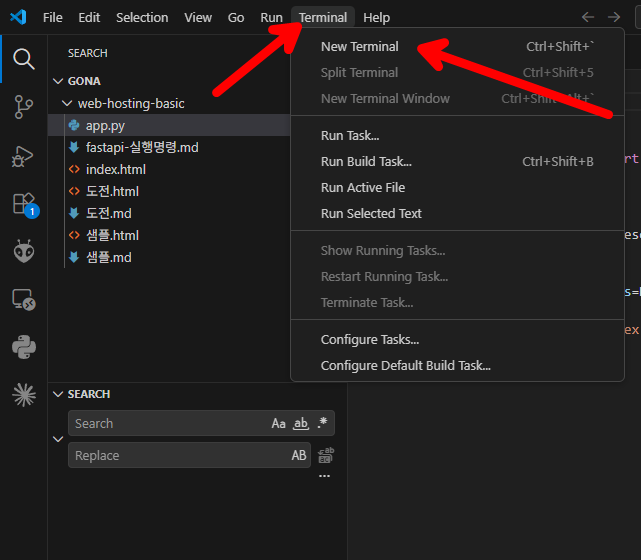Open Remote Explorer view
Viewport: 641px width, 560px height.
(x=24, y=300)
